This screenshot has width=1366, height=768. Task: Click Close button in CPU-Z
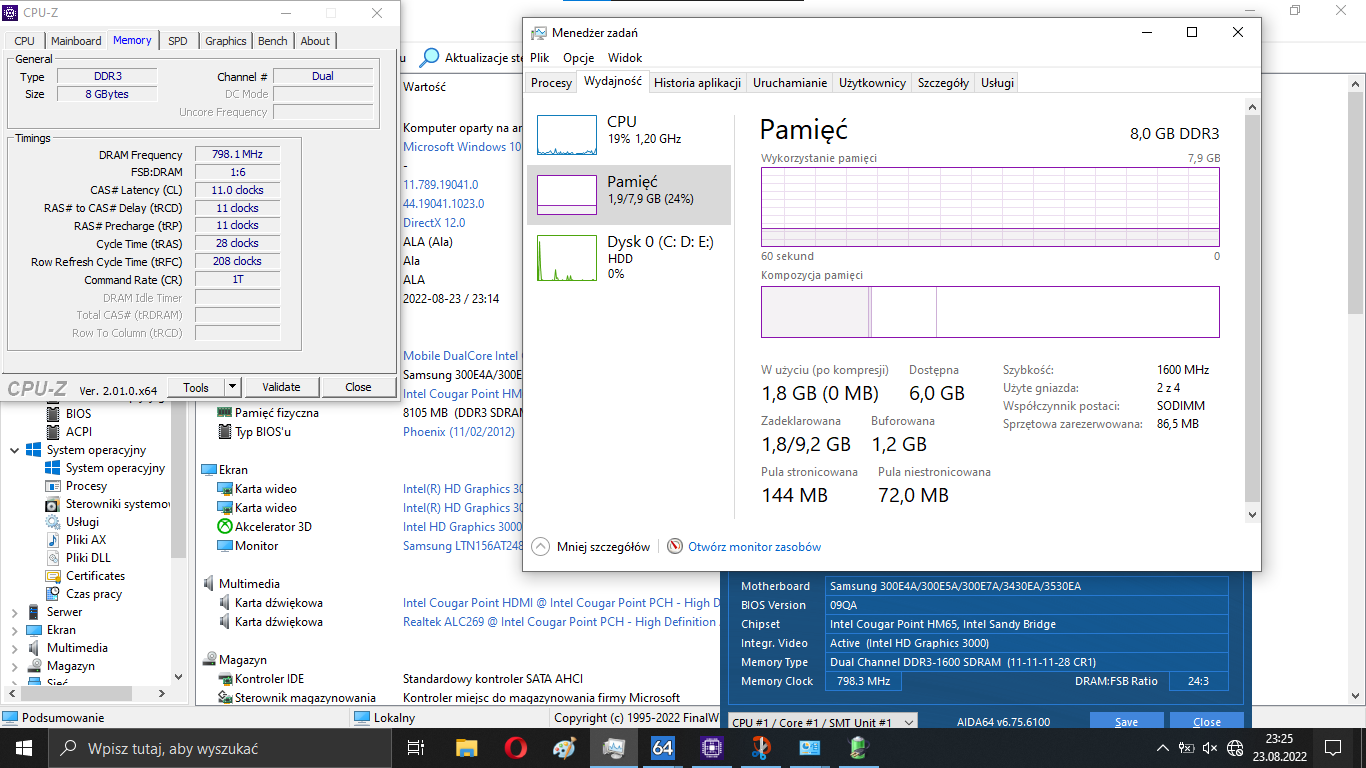click(358, 387)
